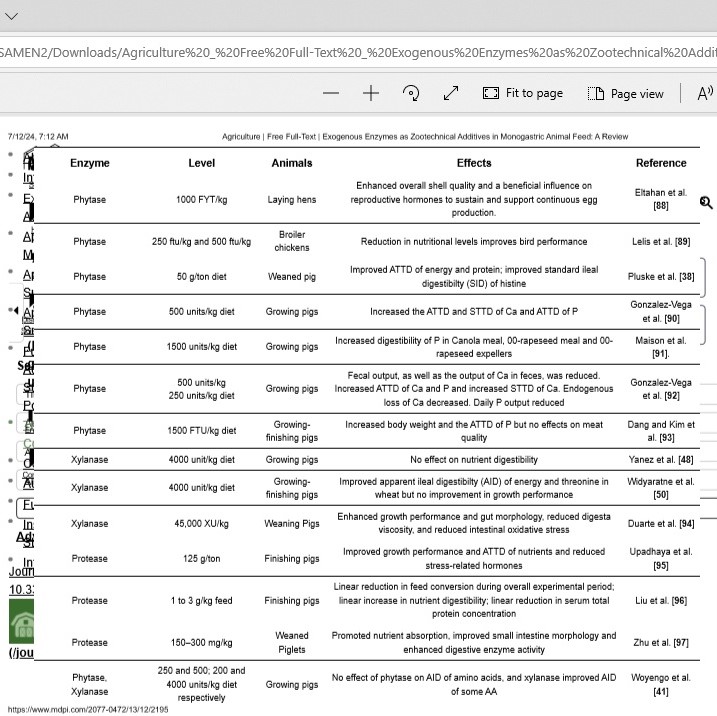The image size is (717, 716).
Task: Open the Page view option
Action: [x=626, y=93]
